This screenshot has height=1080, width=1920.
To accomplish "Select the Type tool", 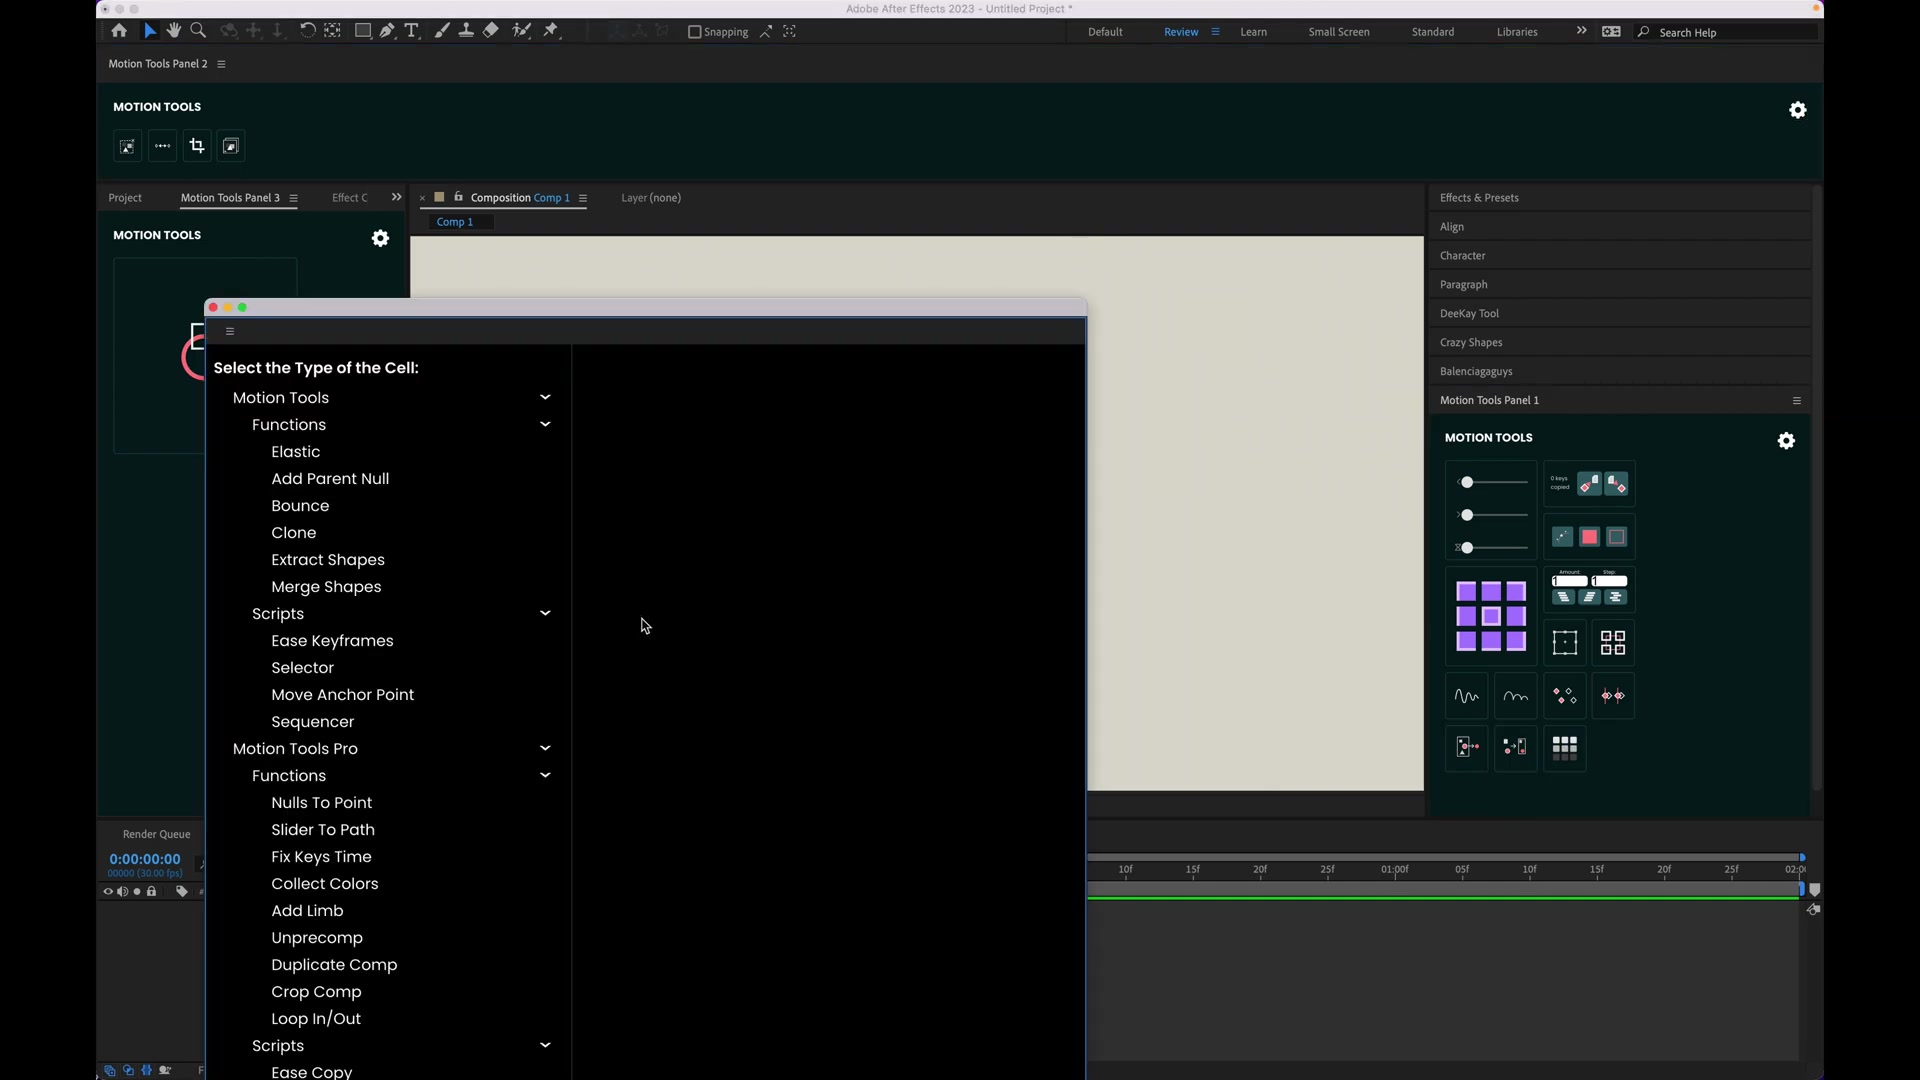I will [411, 31].
